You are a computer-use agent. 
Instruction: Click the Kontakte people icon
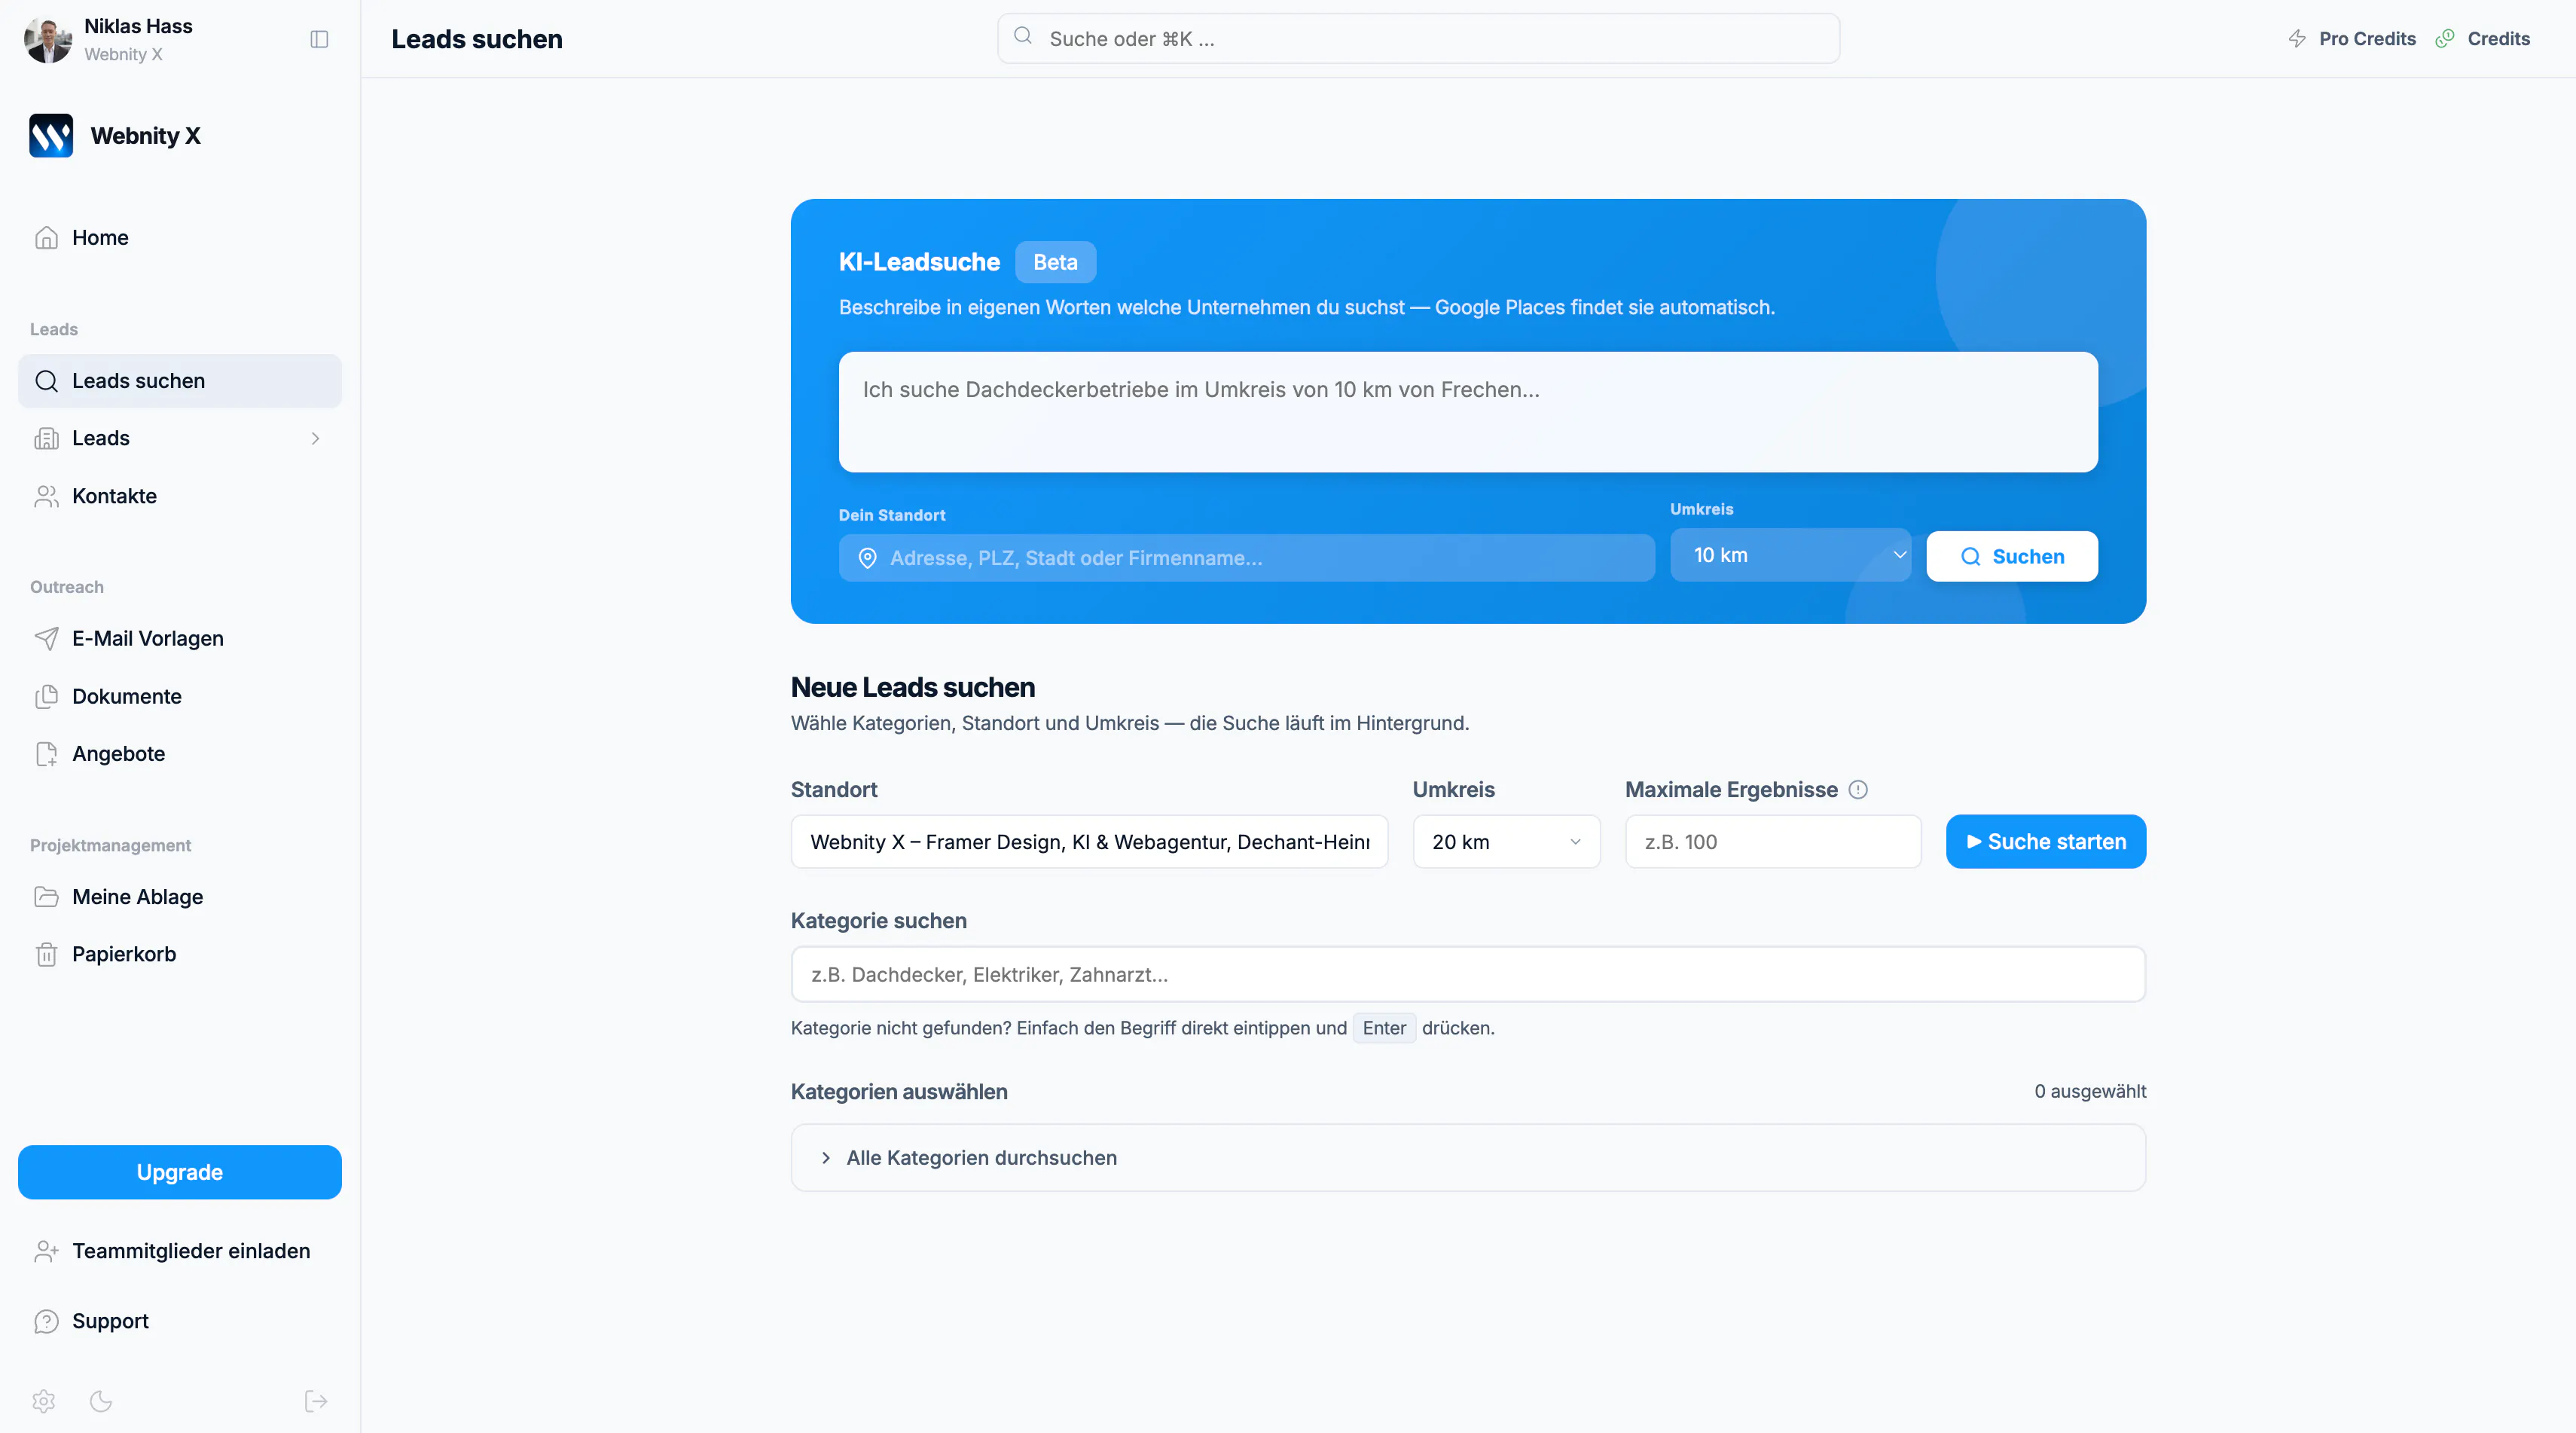[x=46, y=496]
